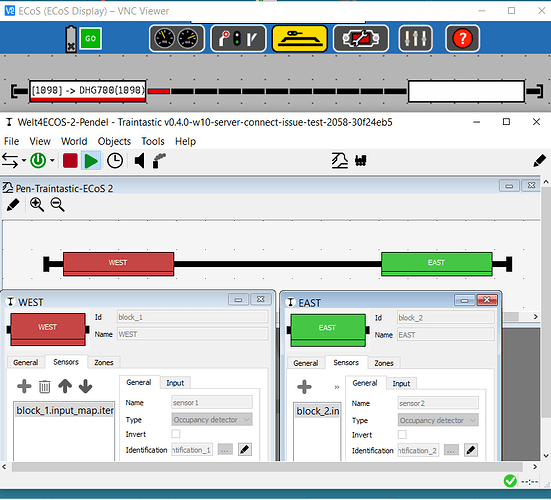The width and height of the screenshot is (551, 500).
Task: Switch to Zones tab in EAST window
Action: tap(384, 363)
